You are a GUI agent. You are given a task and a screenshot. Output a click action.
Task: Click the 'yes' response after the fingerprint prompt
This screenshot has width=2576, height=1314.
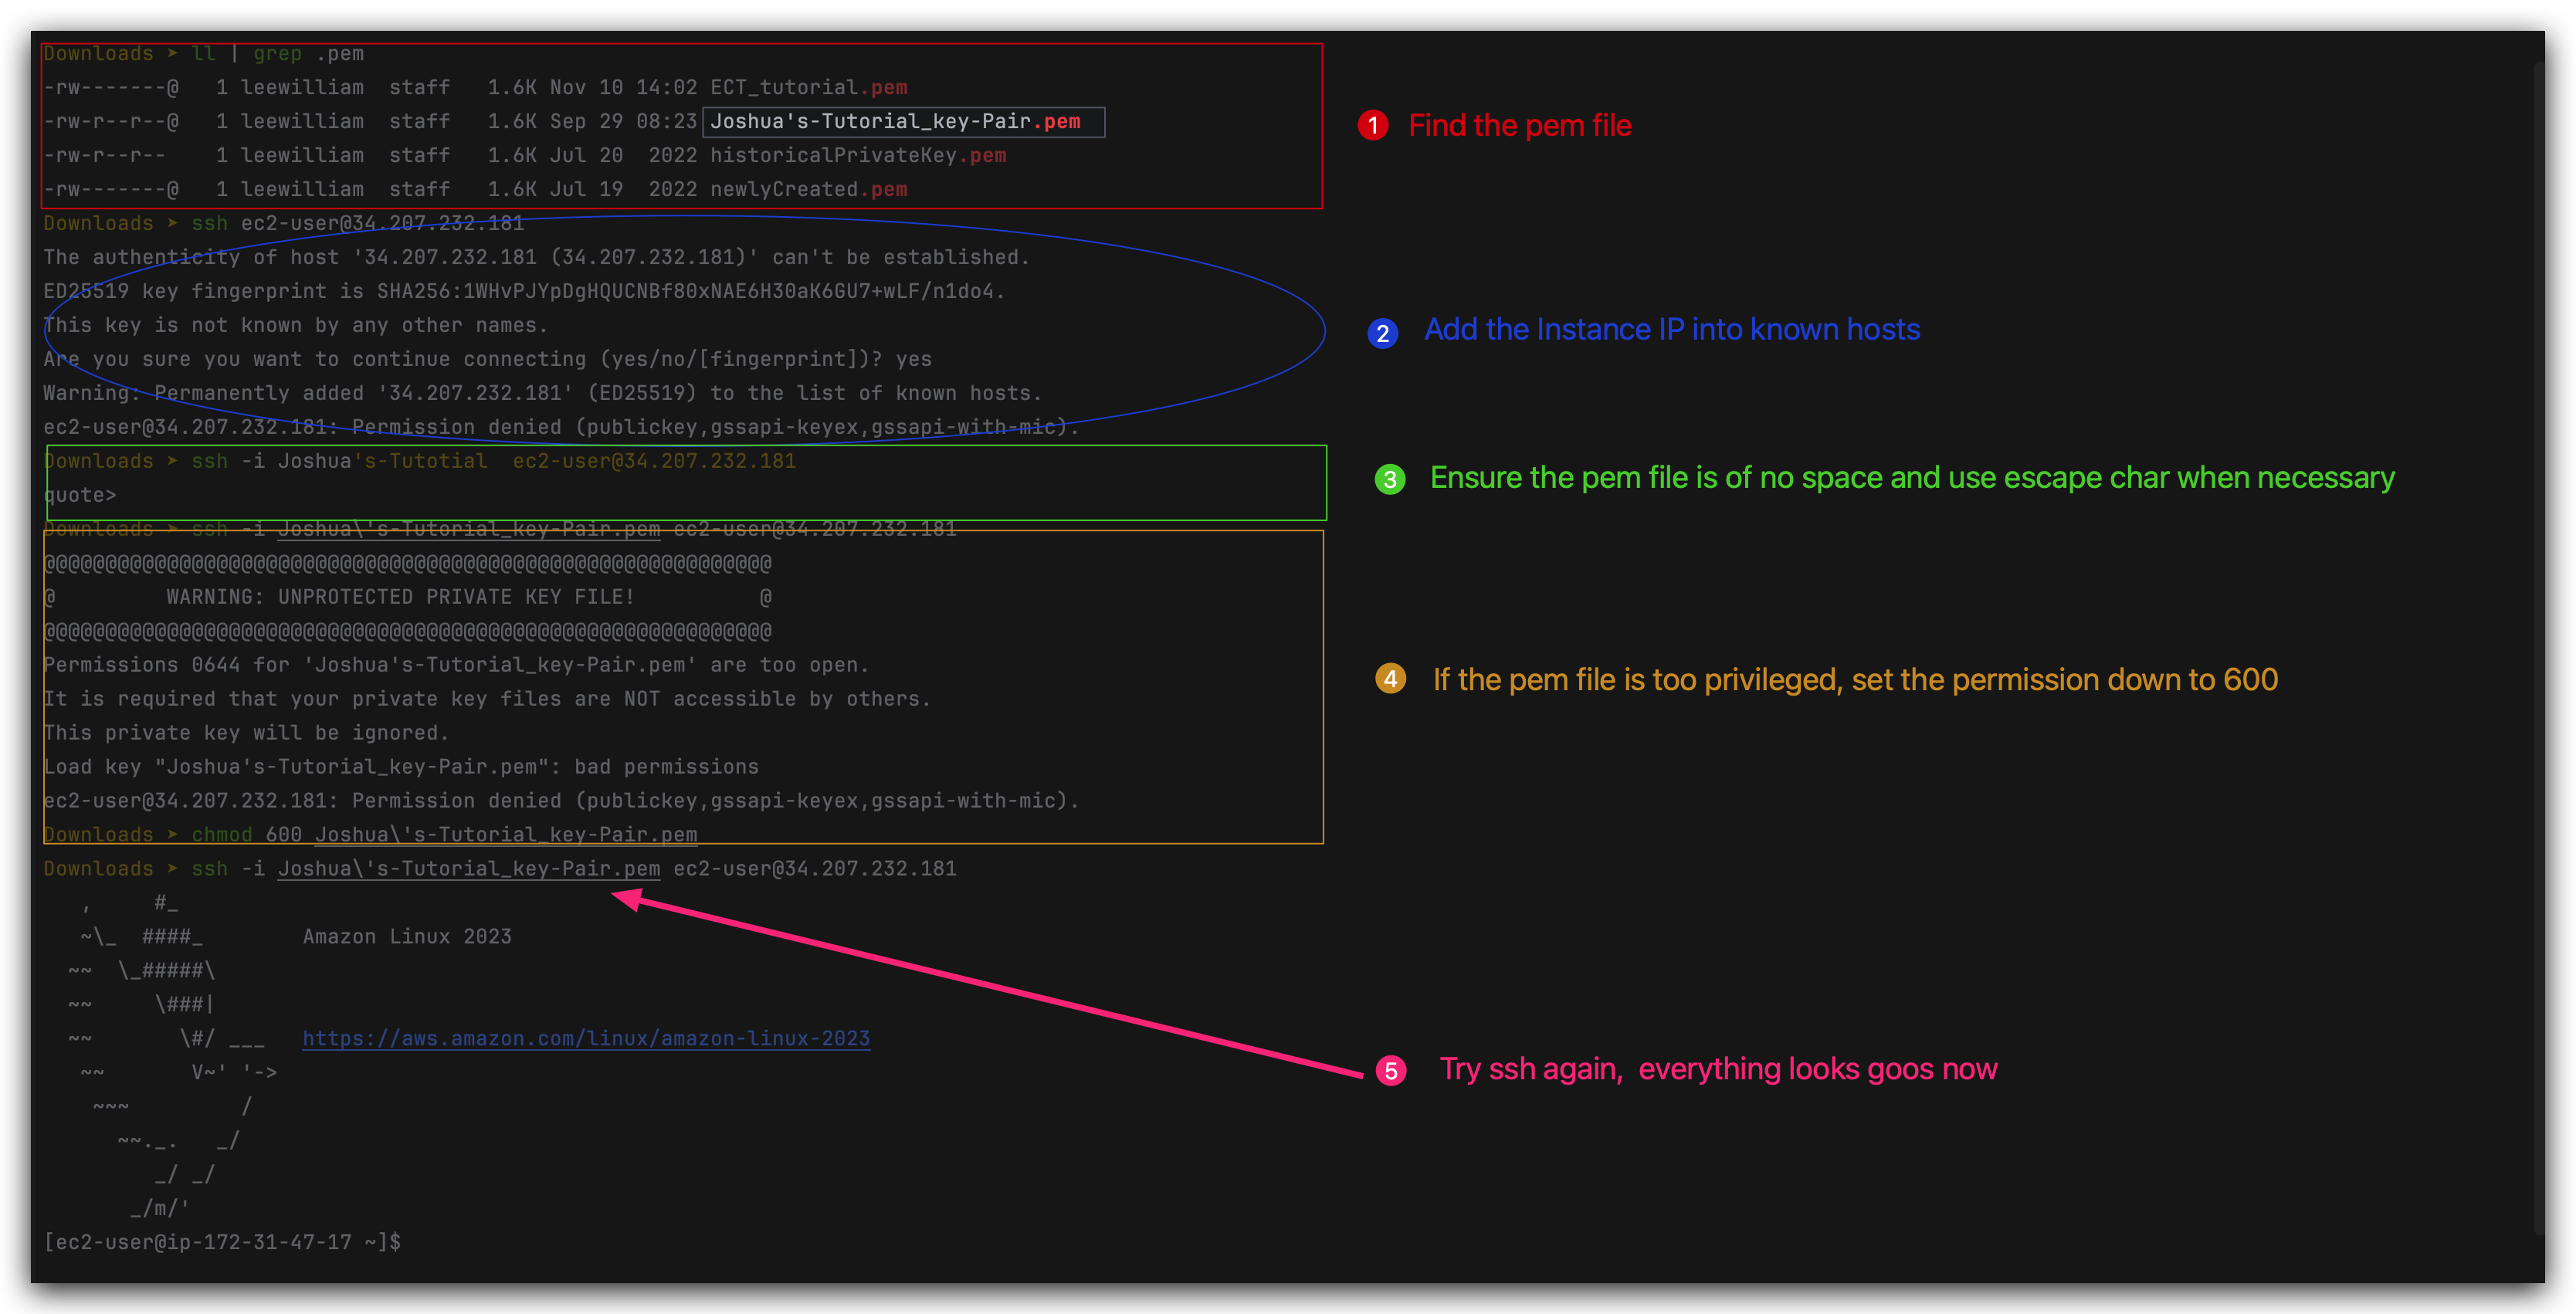(x=916, y=358)
